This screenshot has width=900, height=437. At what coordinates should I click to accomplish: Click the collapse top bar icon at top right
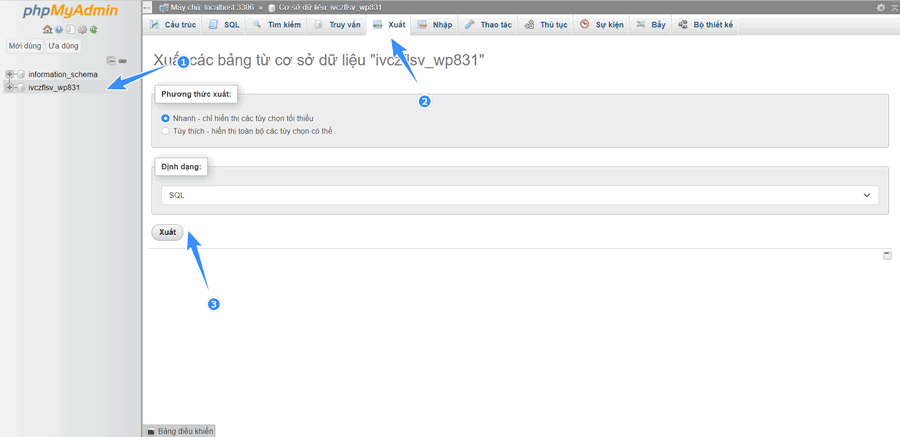(x=894, y=7)
